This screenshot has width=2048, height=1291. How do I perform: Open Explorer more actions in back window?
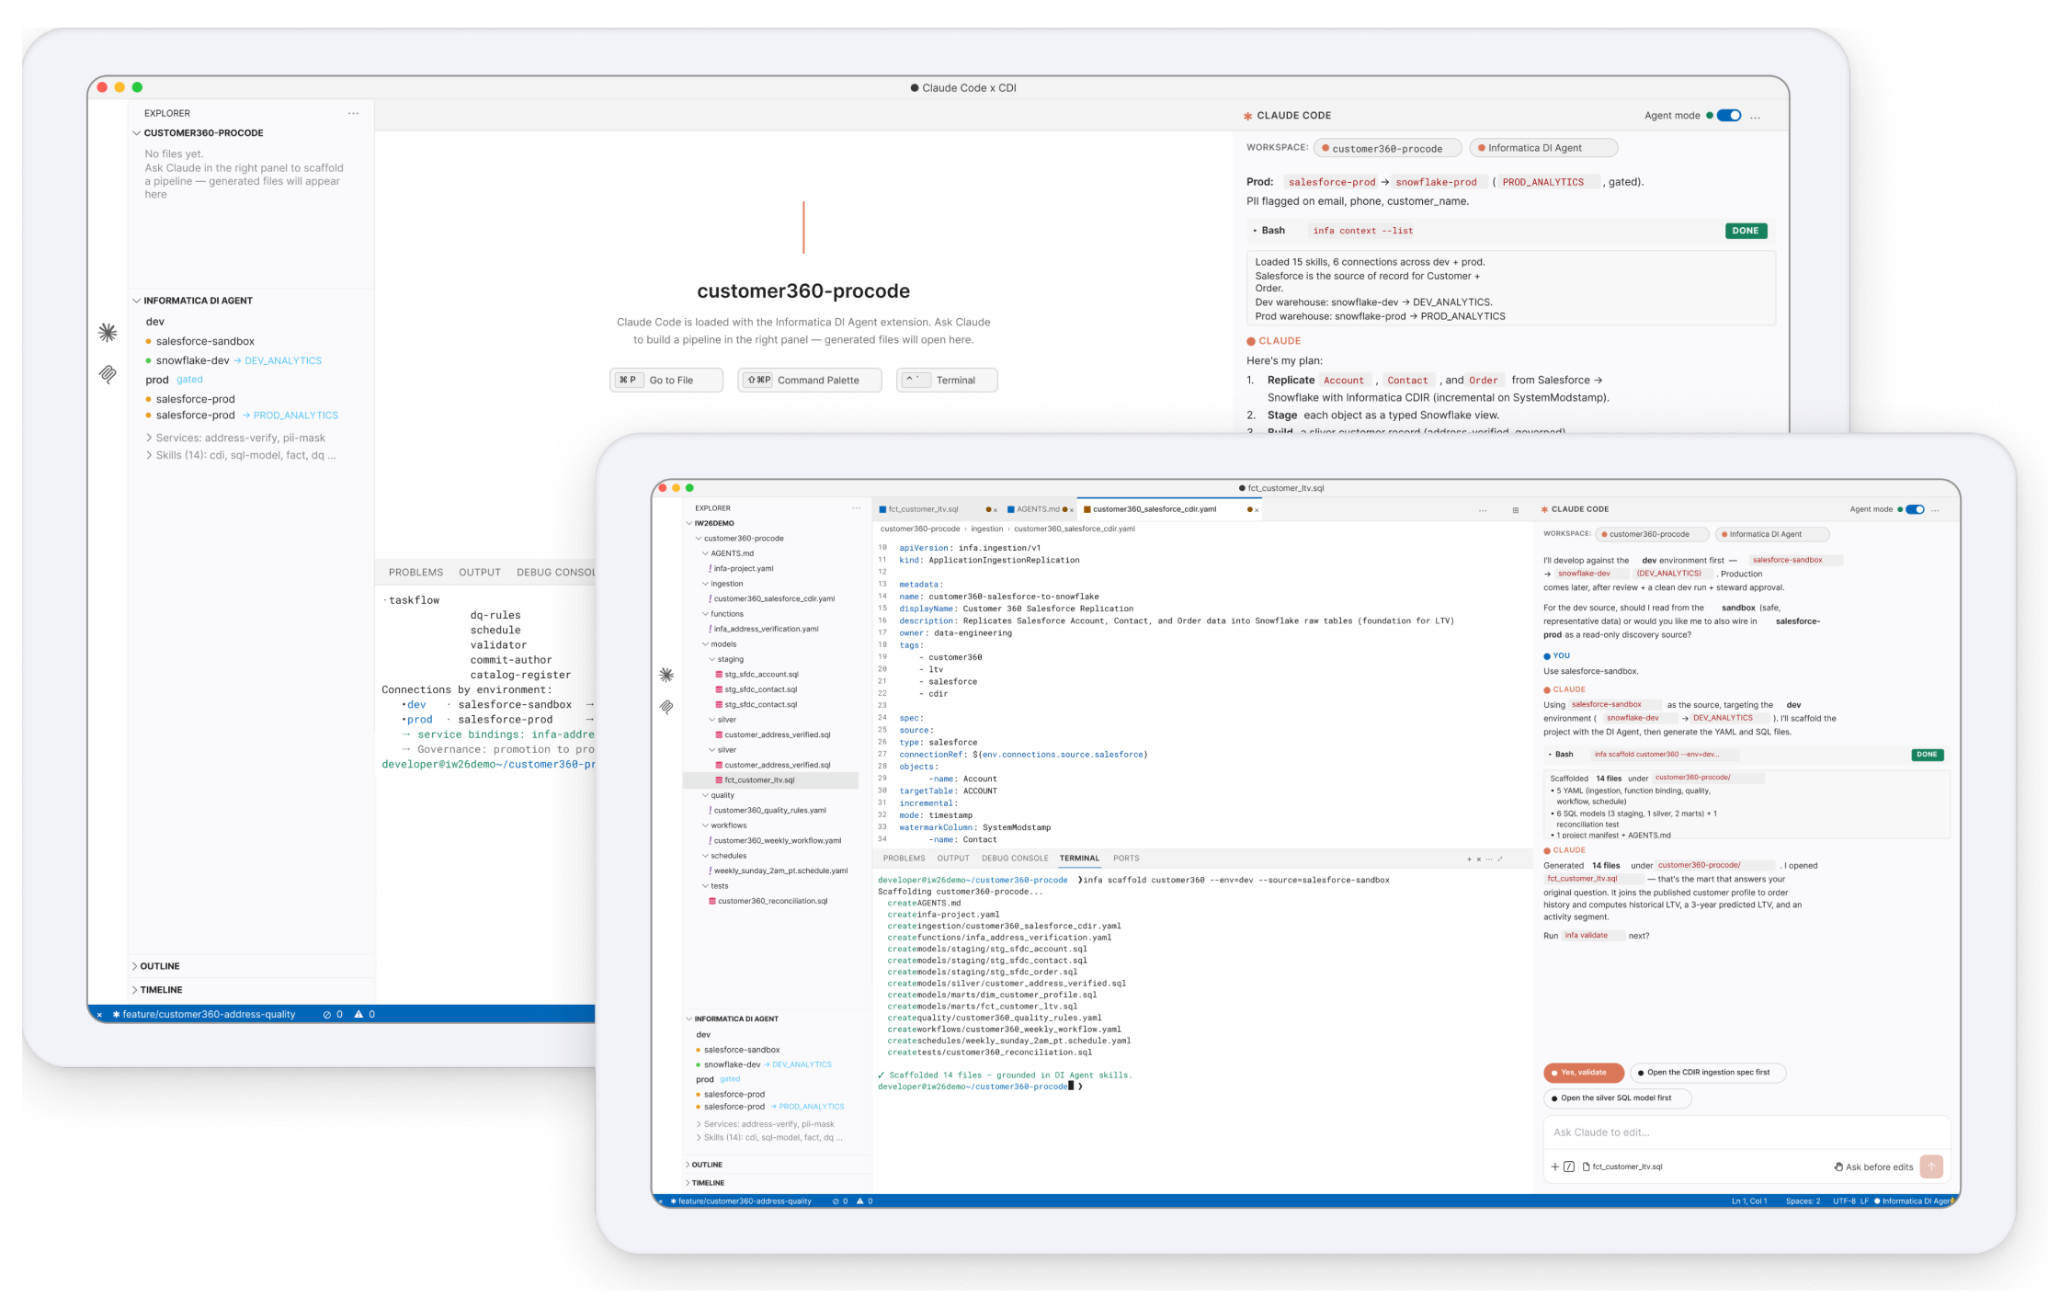pos(353,113)
